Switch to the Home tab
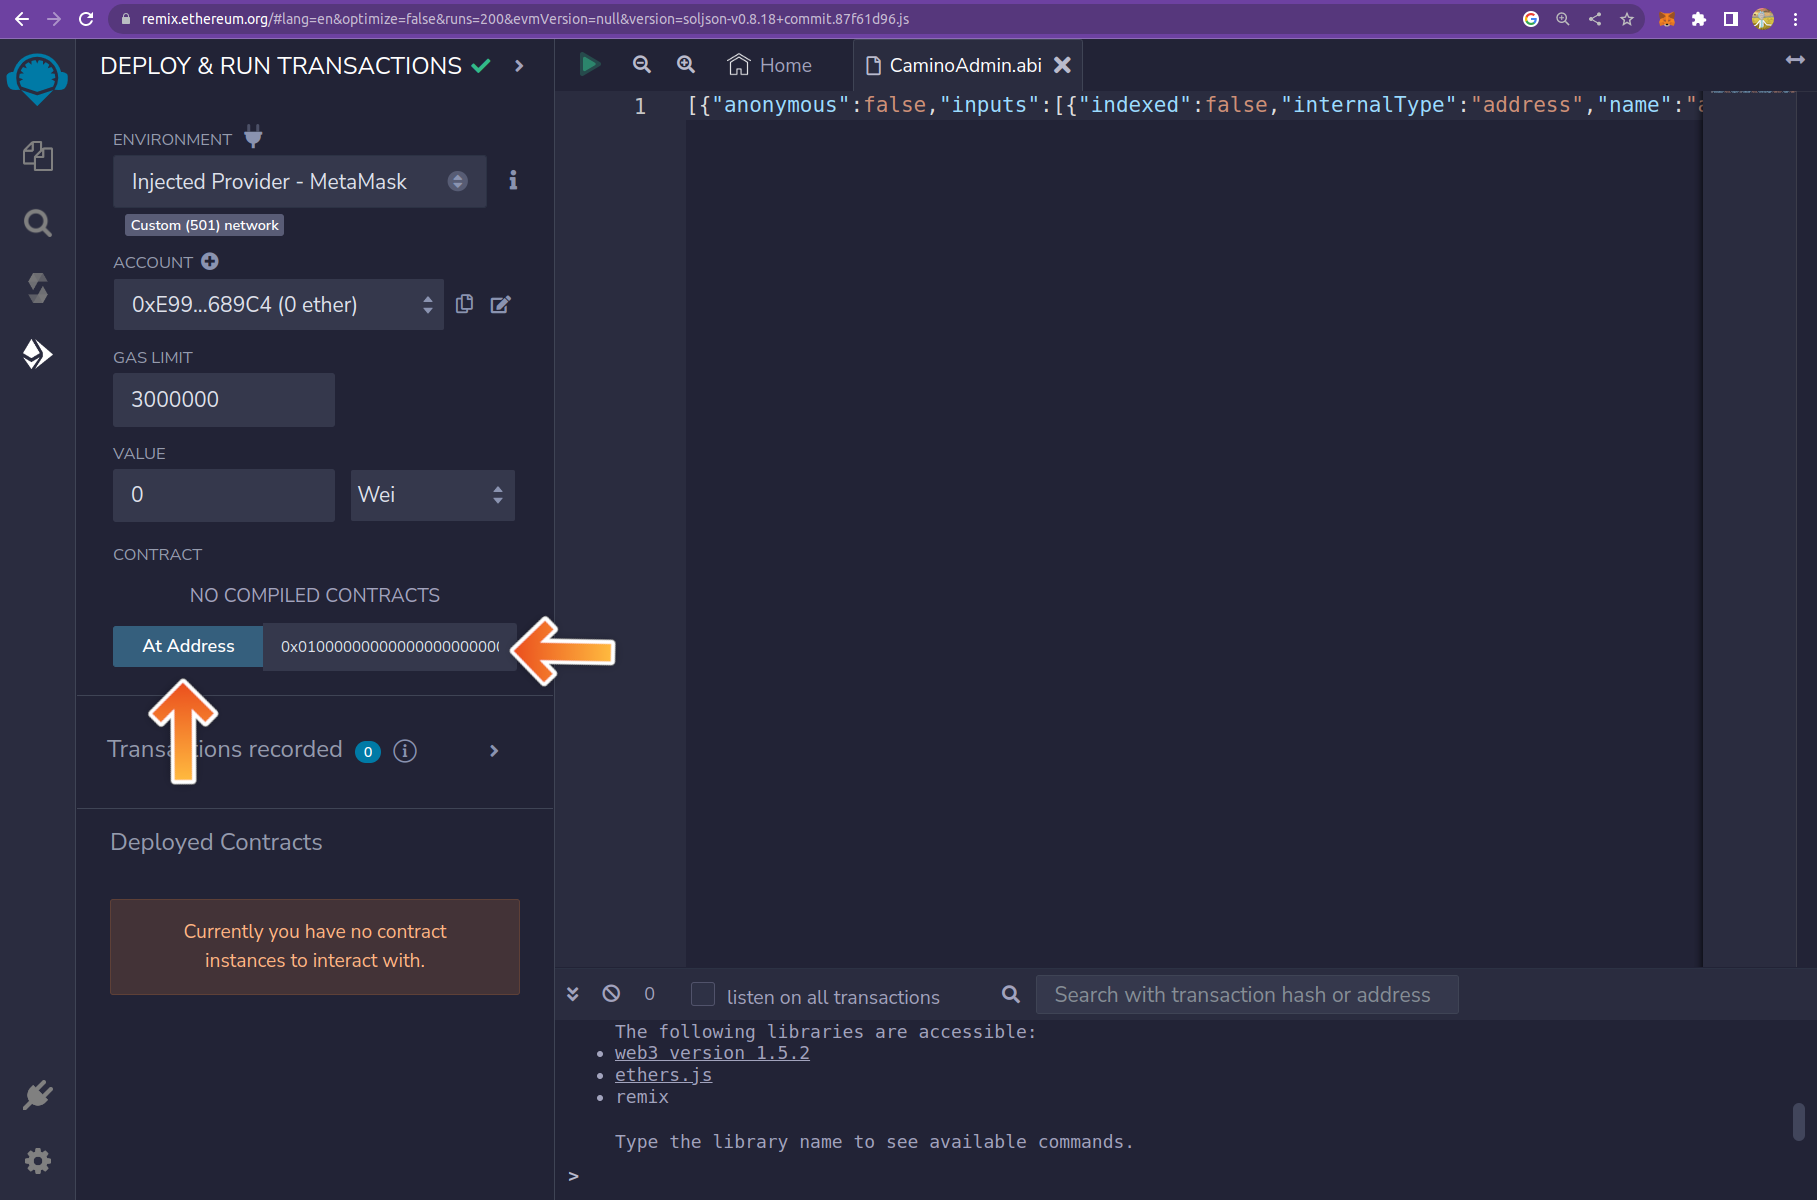1817x1200 pixels. click(x=770, y=65)
